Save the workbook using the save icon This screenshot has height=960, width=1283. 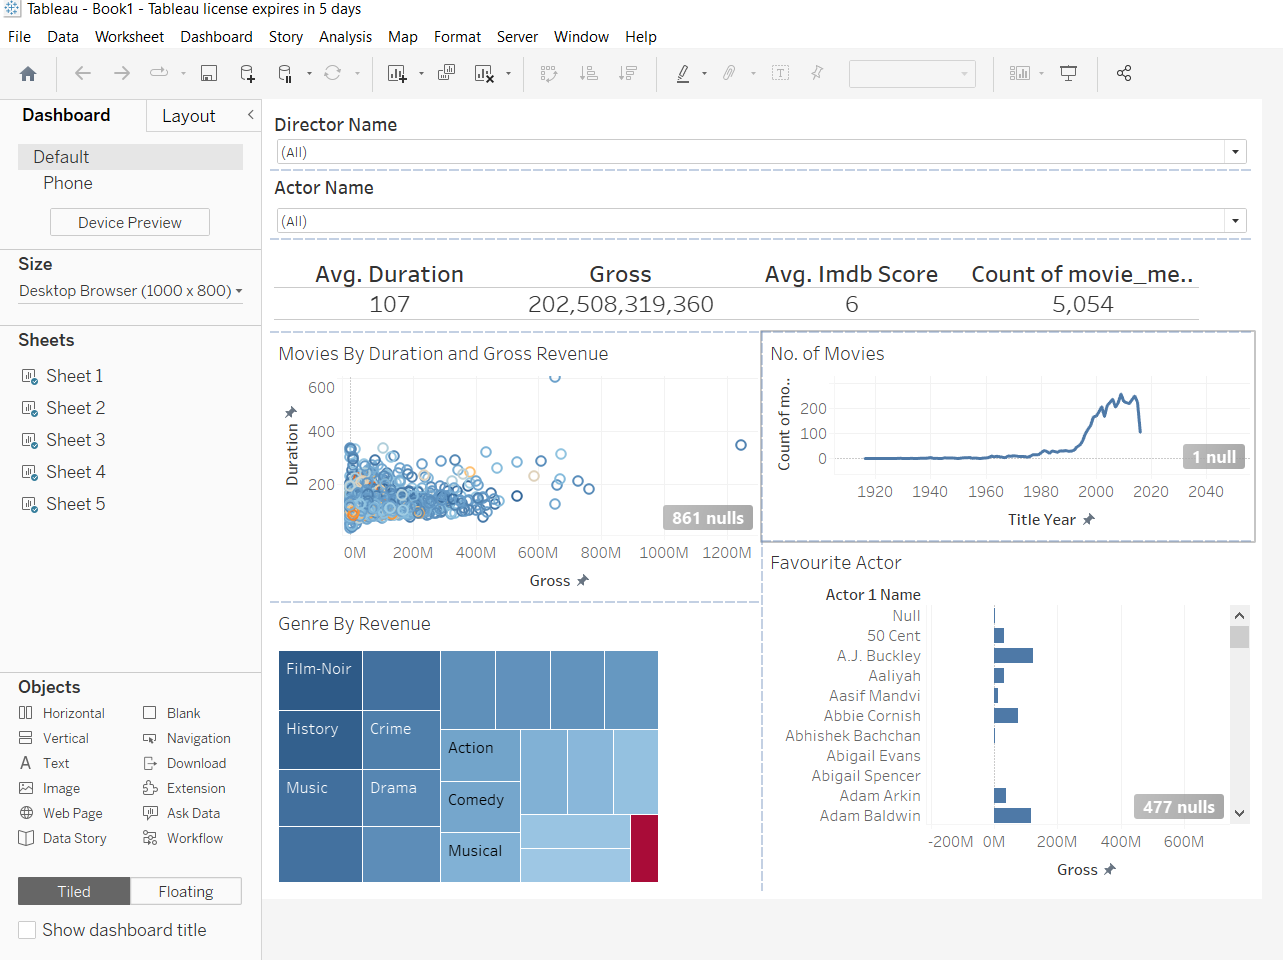(x=207, y=73)
